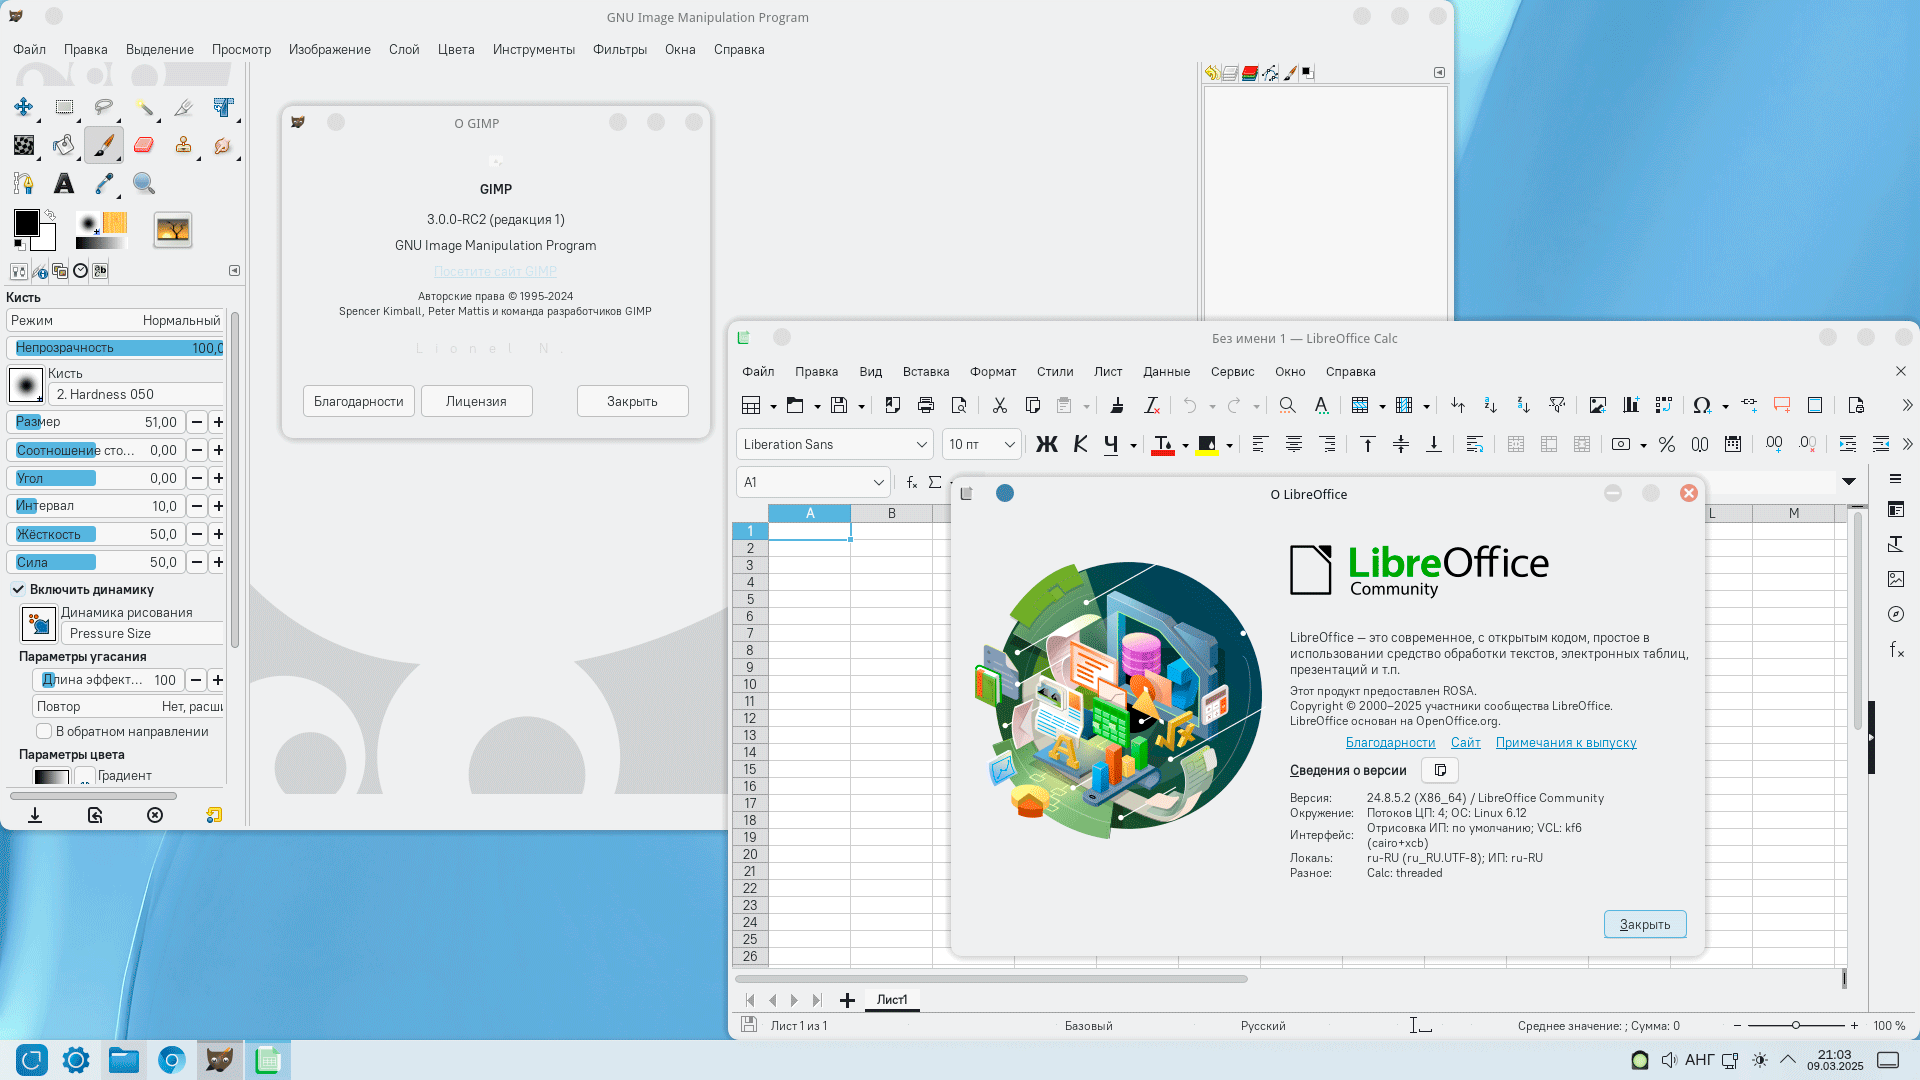Swap foreground and background colors in GIMP
Viewport: 1920px width, 1080px height.
point(50,214)
